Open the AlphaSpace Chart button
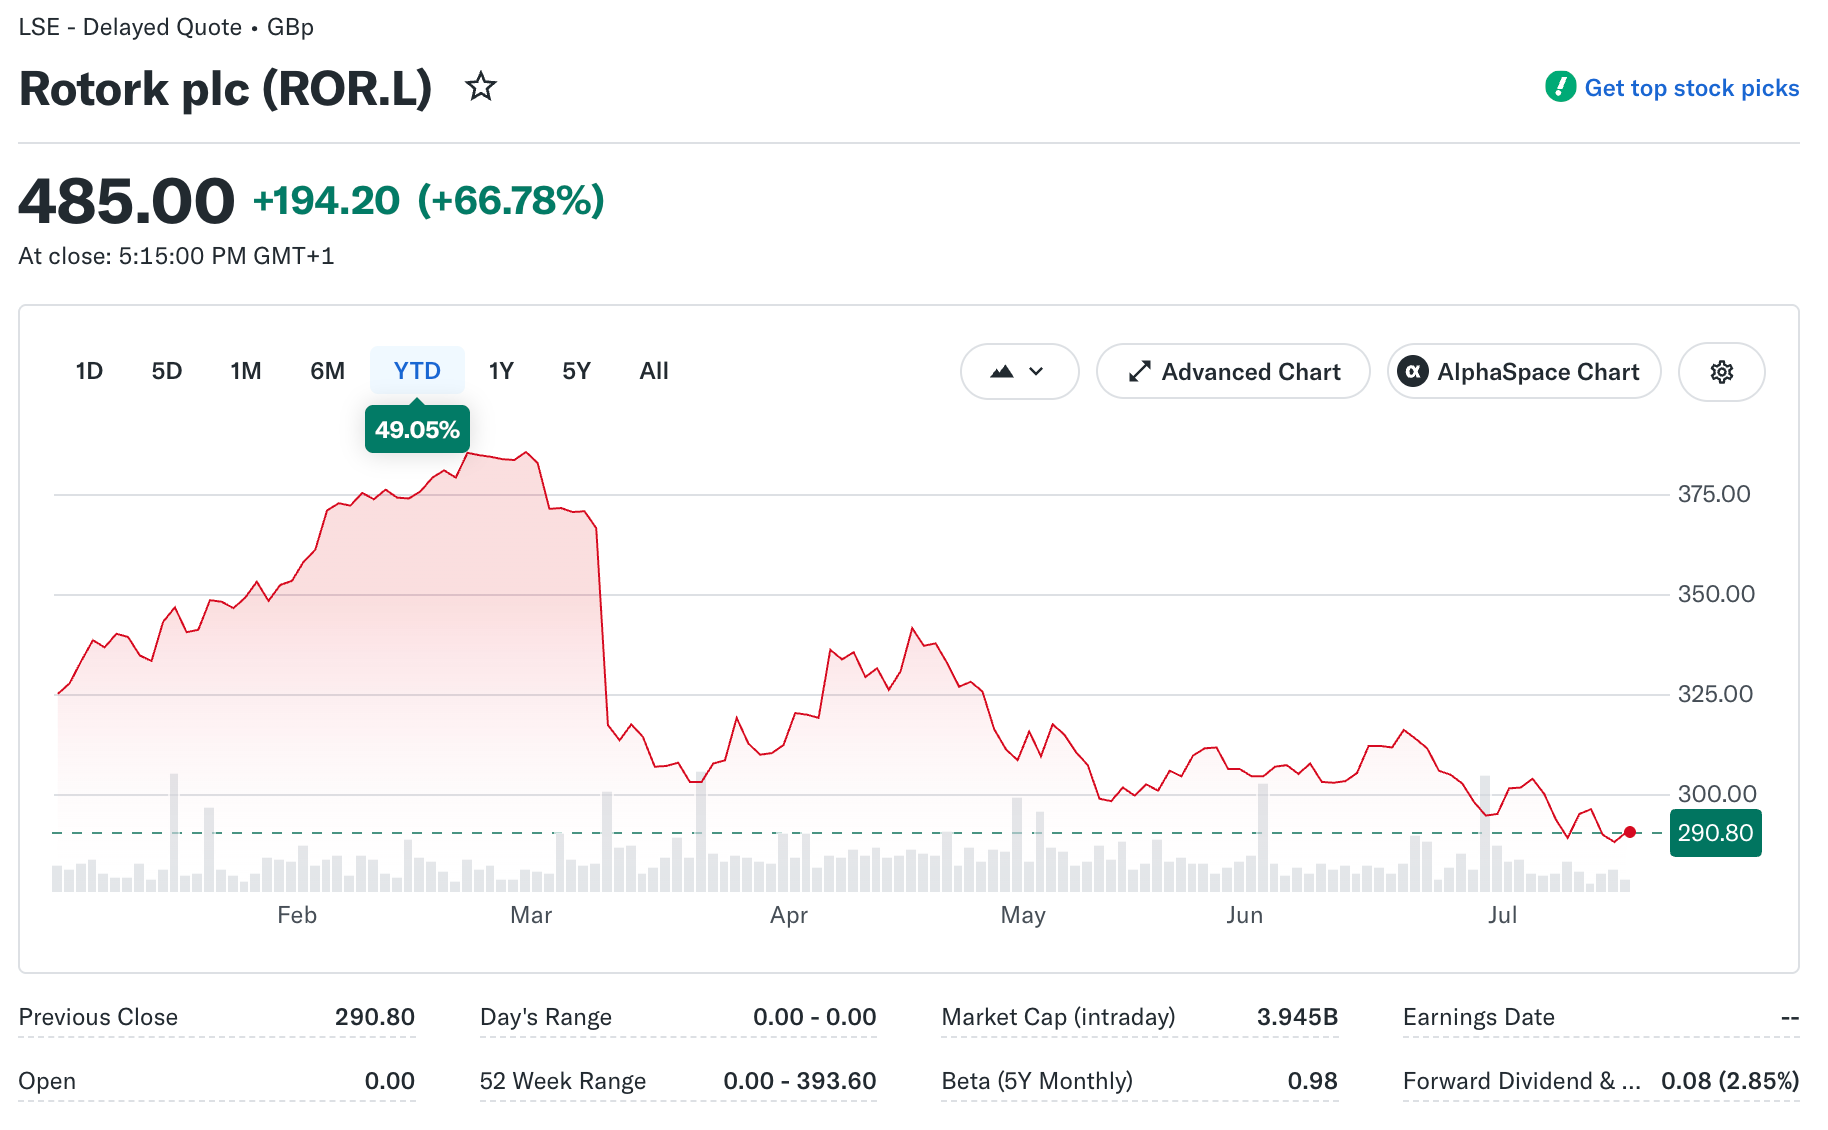 (1524, 372)
